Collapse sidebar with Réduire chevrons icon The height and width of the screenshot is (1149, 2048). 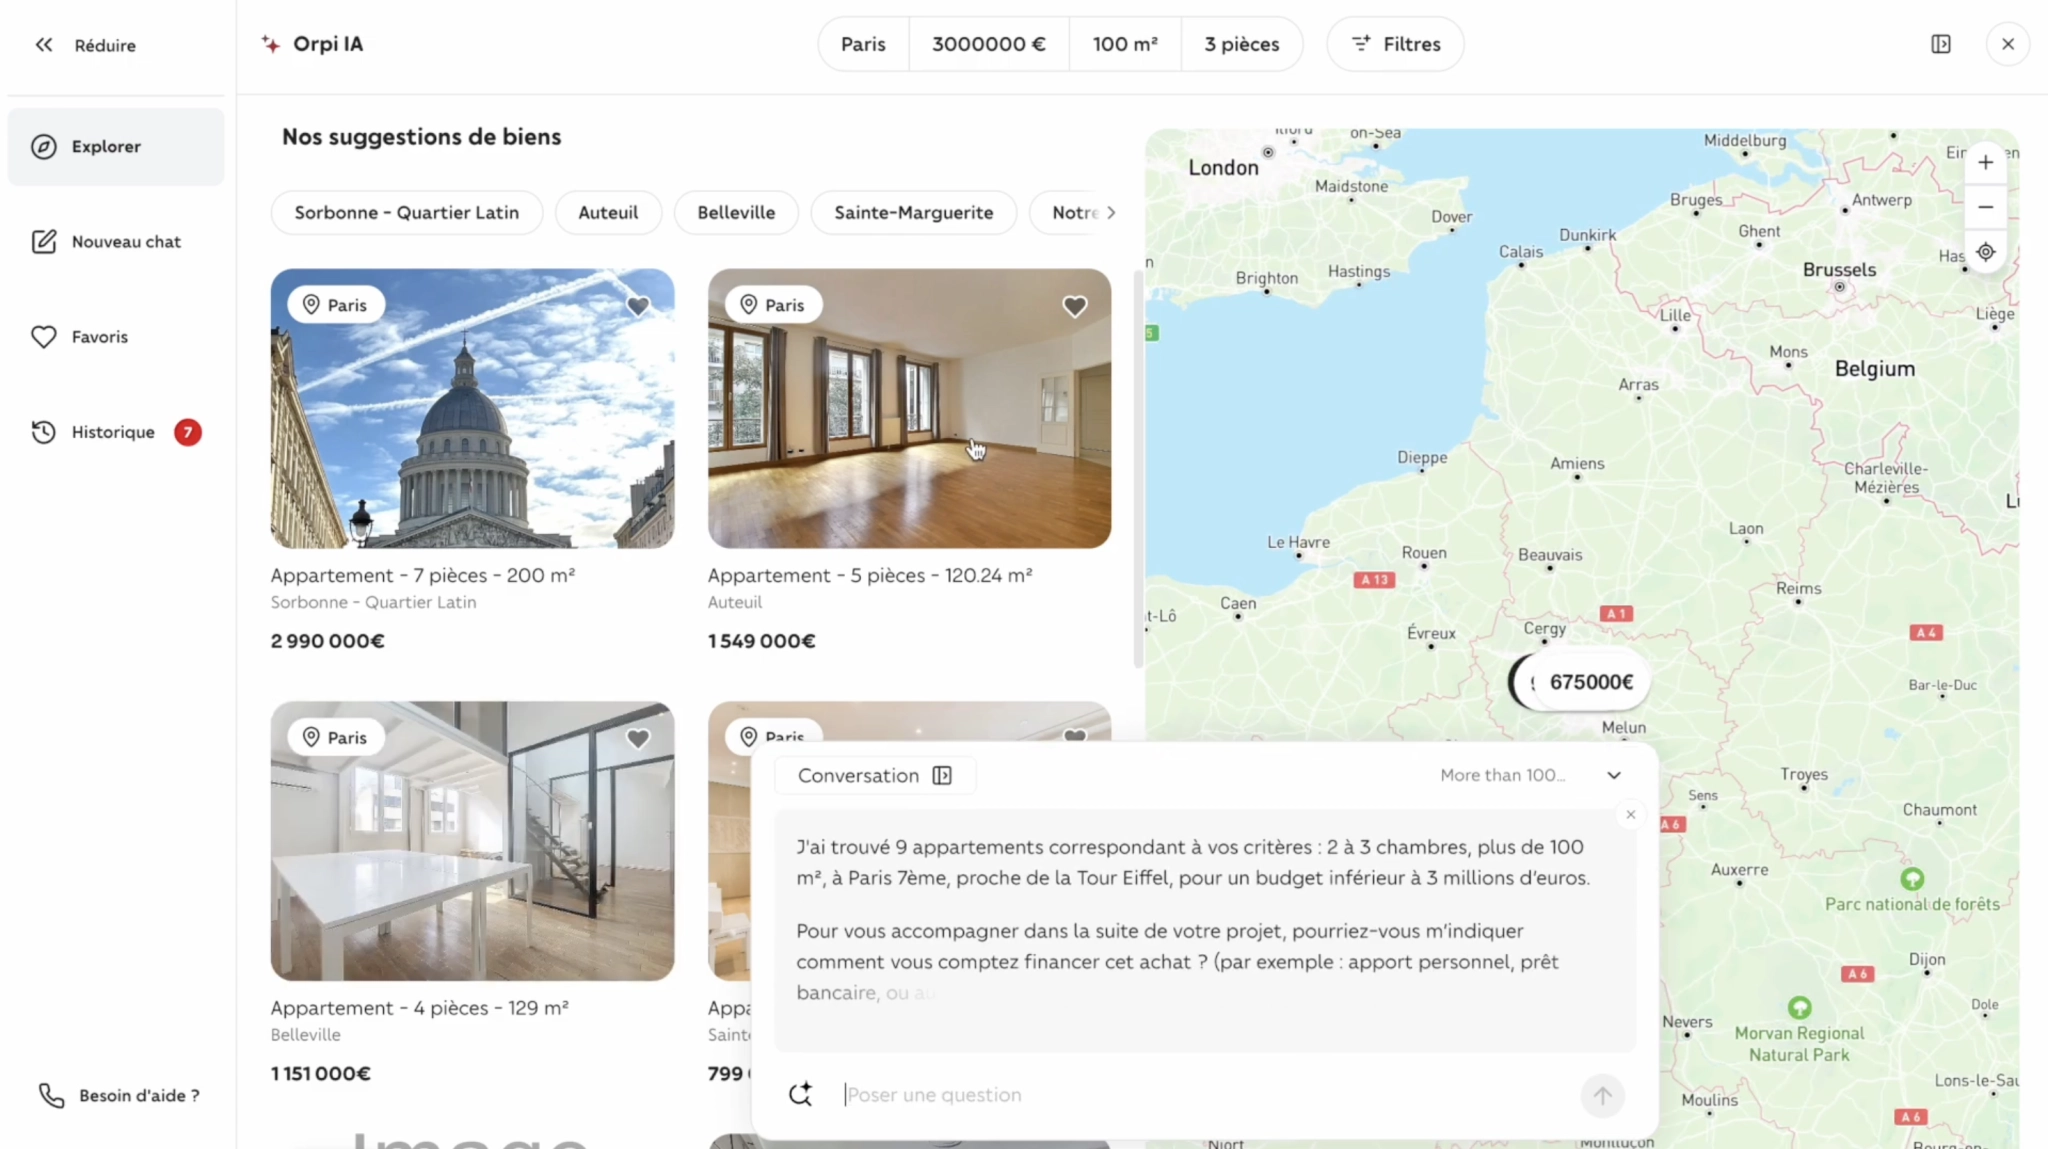[x=44, y=45]
